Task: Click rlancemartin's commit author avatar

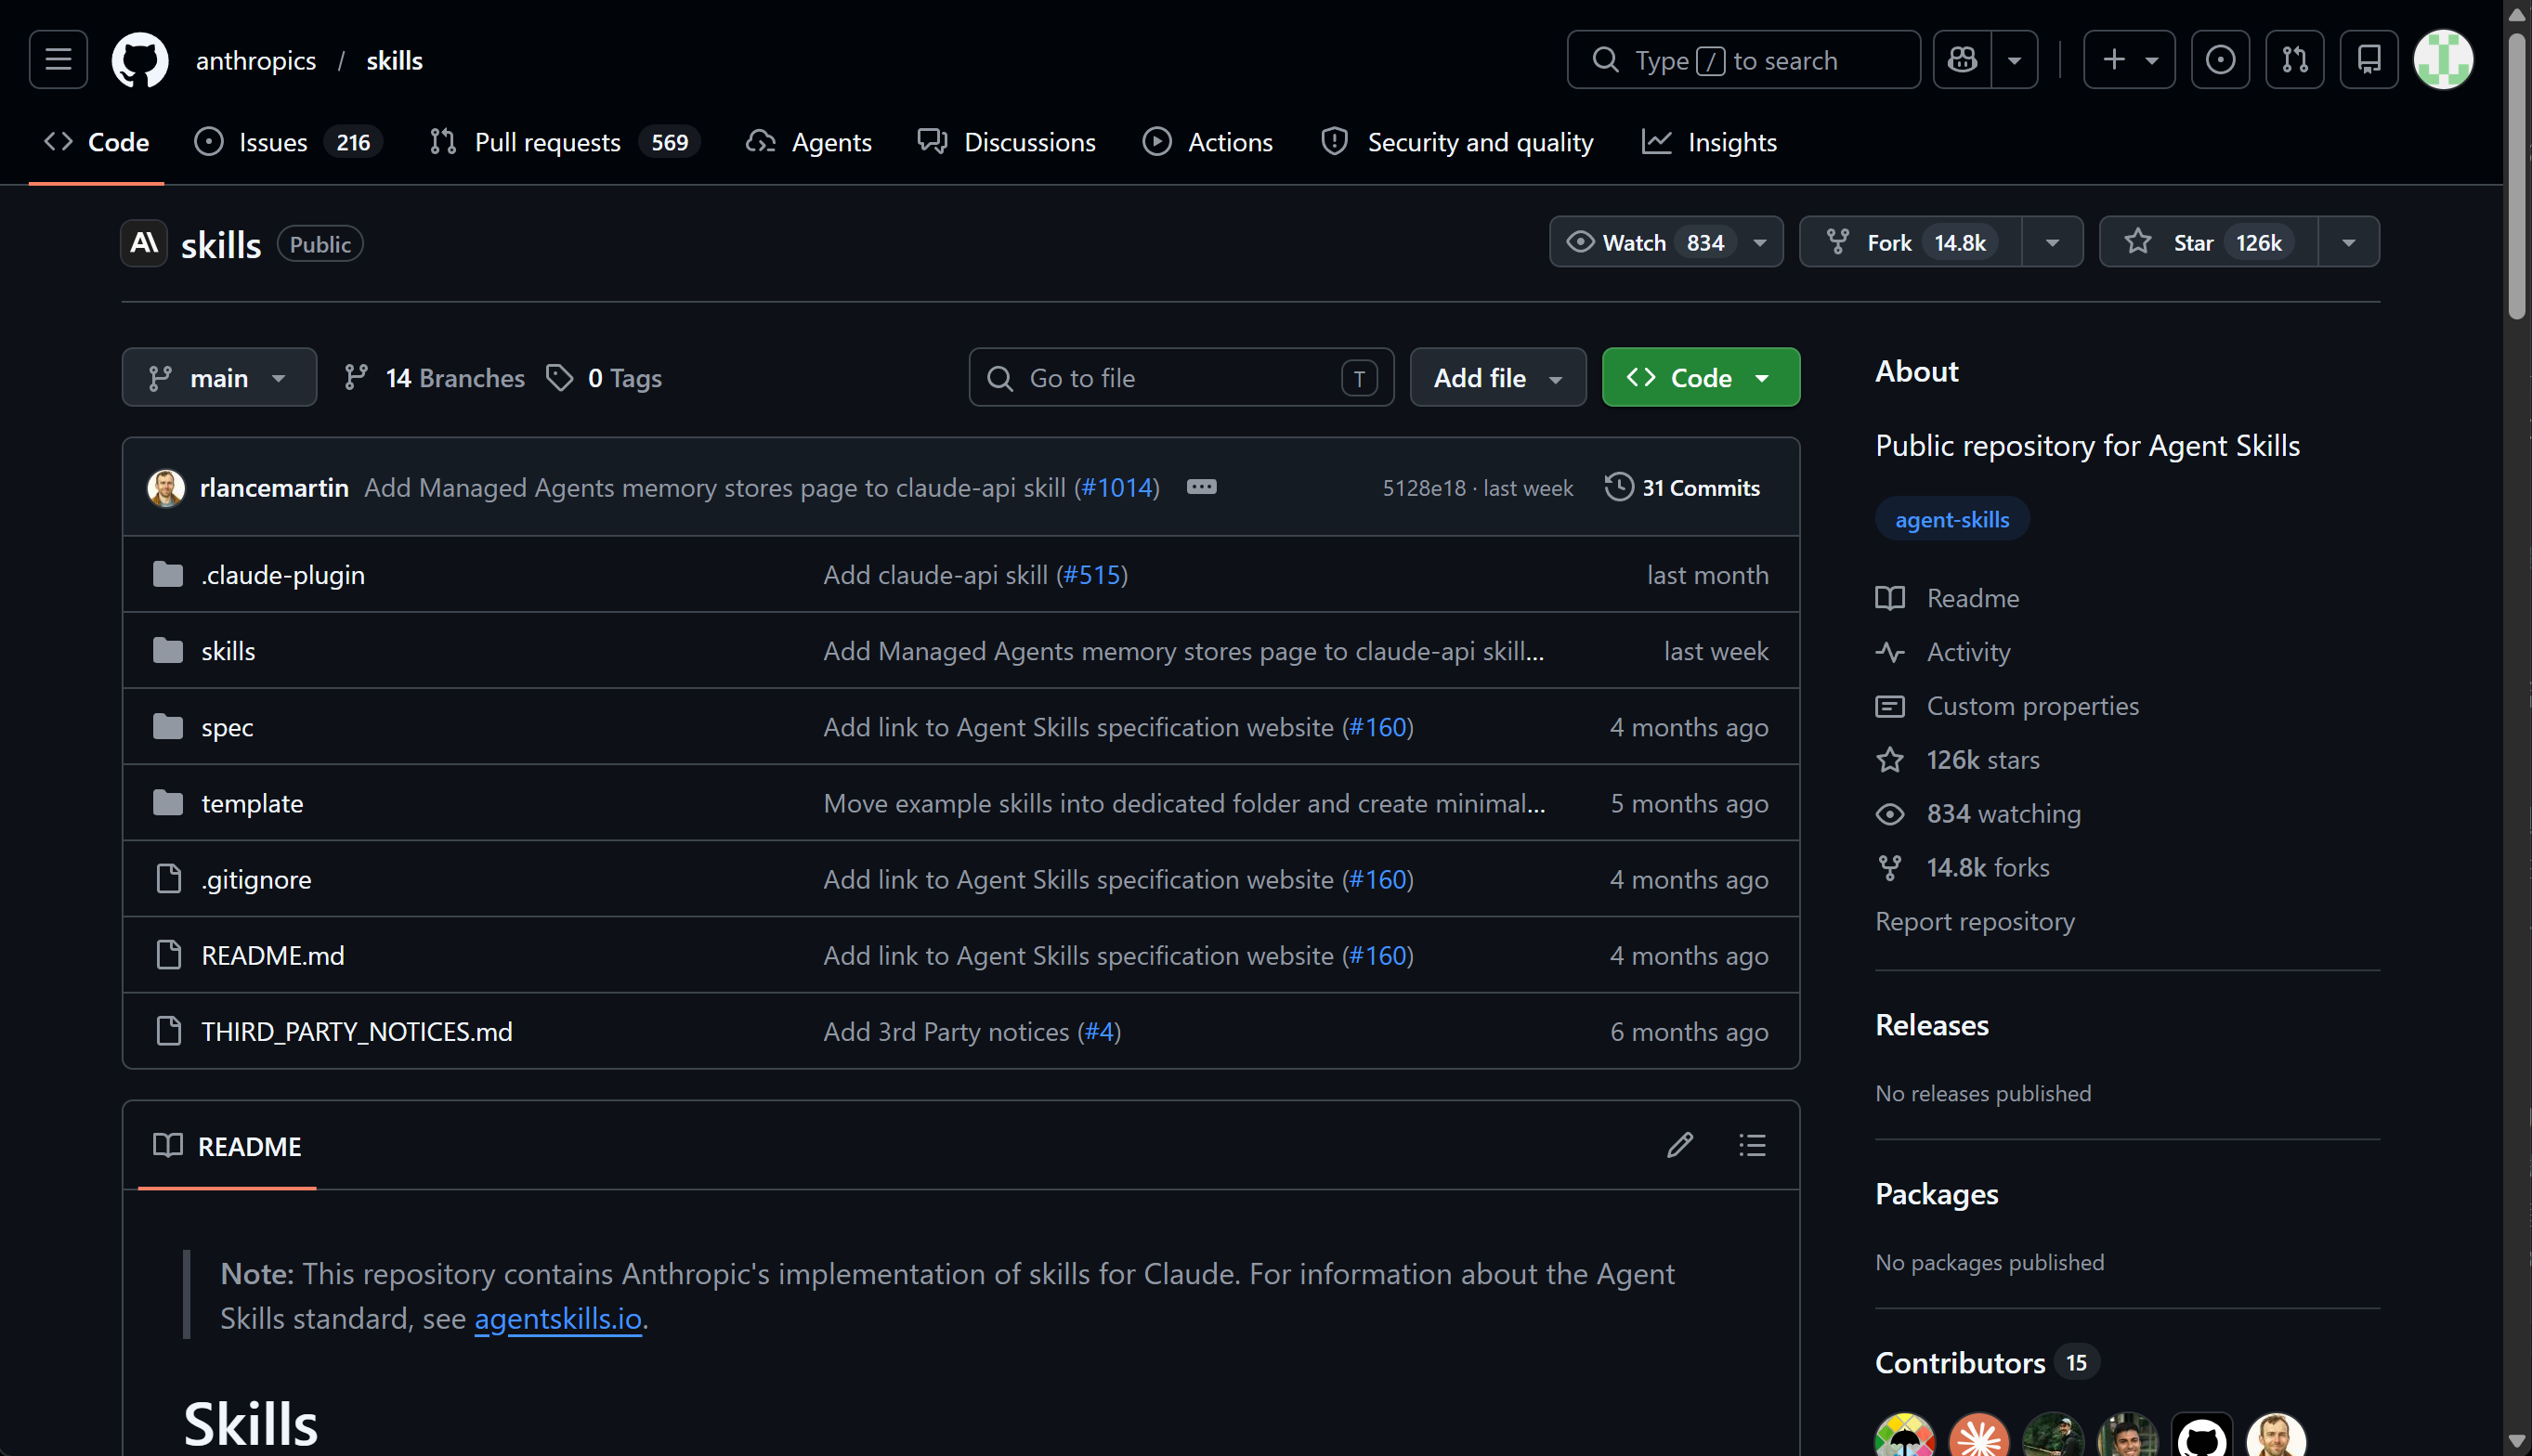Action: [x=166, y=488]
